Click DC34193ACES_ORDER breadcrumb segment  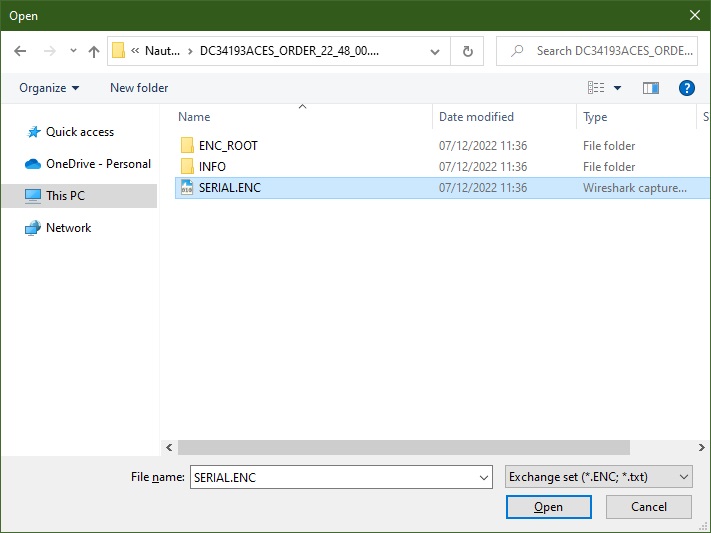(289, 51)
